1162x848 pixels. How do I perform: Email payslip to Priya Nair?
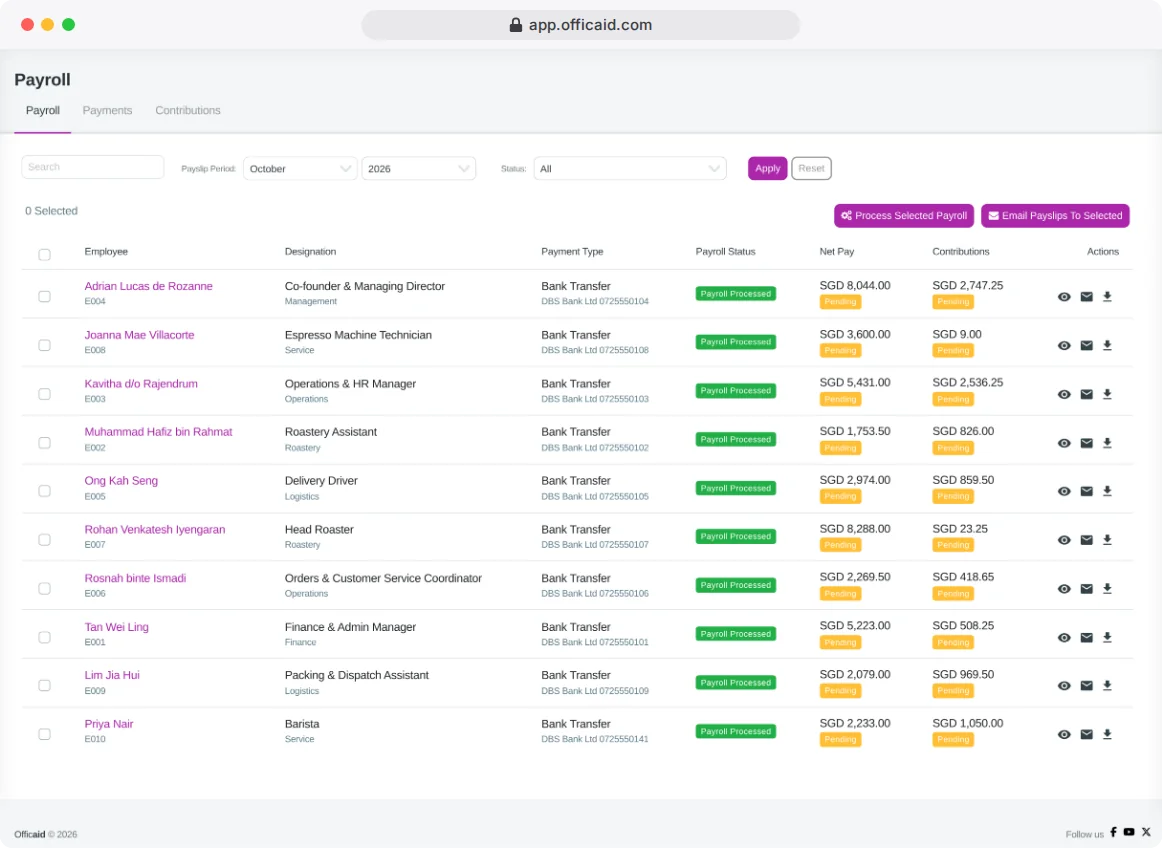pyautogui.click(x=1086, y=735)
